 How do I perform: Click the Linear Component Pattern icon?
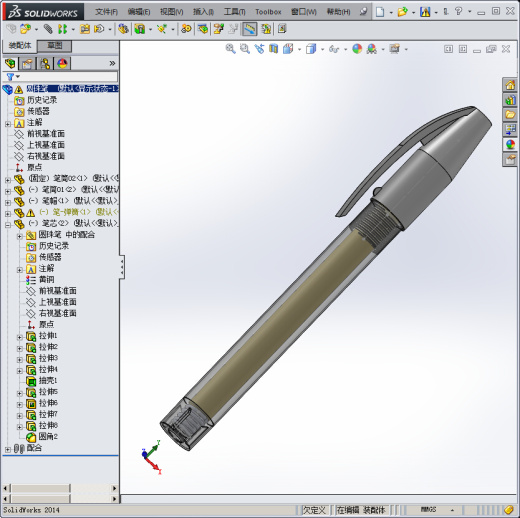pos(63,29)
